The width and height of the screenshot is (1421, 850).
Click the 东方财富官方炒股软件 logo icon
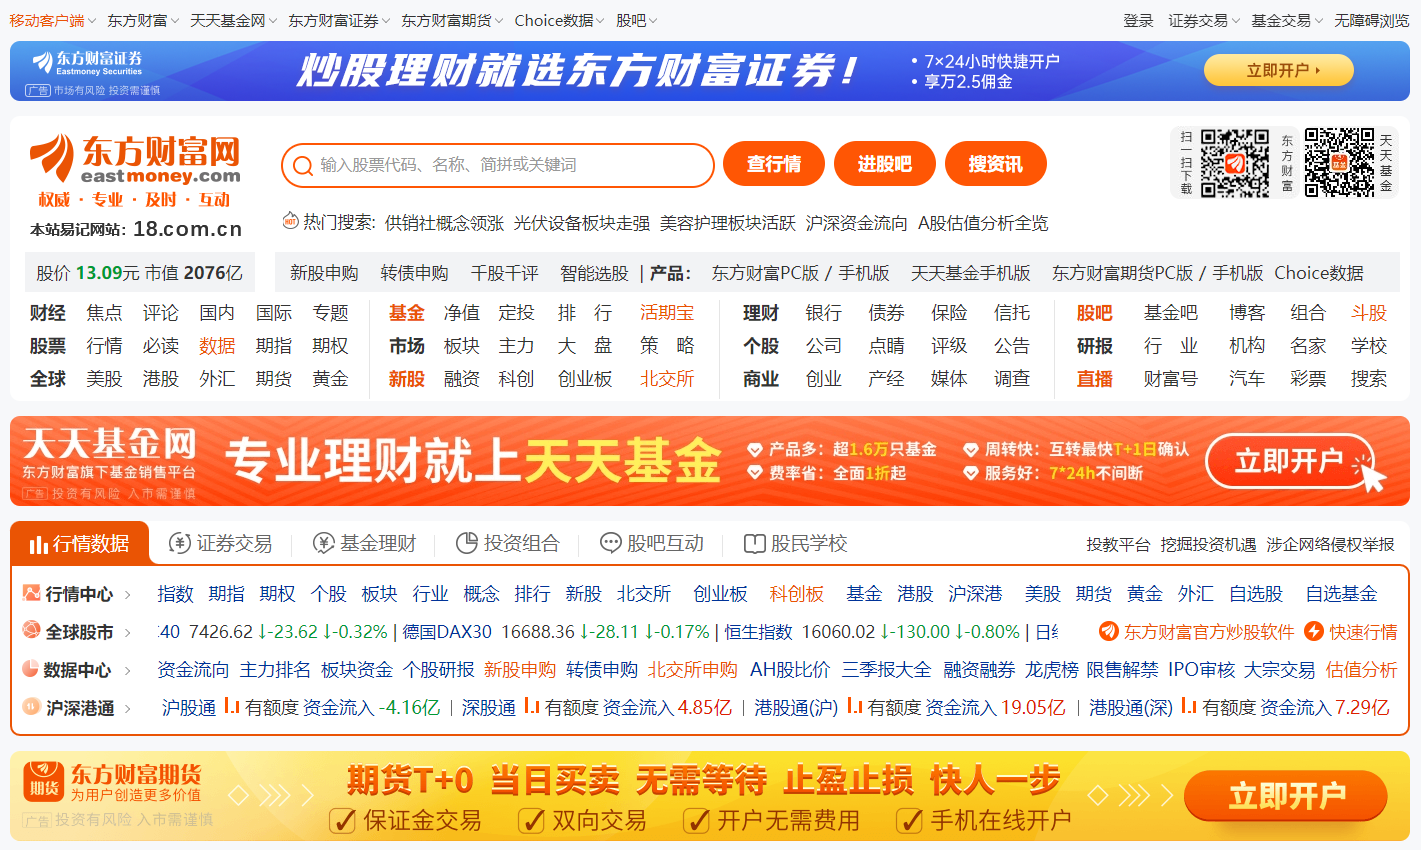pos(1108,632)
